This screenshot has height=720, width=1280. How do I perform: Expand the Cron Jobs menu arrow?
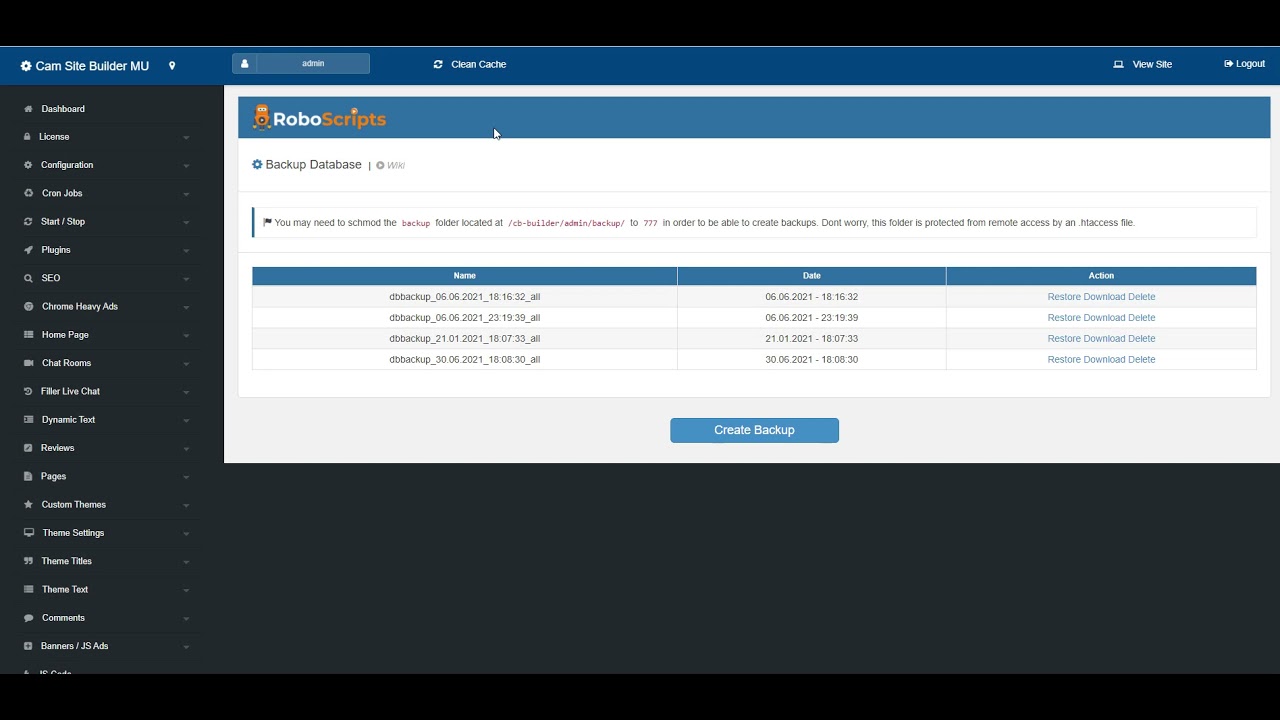pyautogui.click(x=186, y=194)
